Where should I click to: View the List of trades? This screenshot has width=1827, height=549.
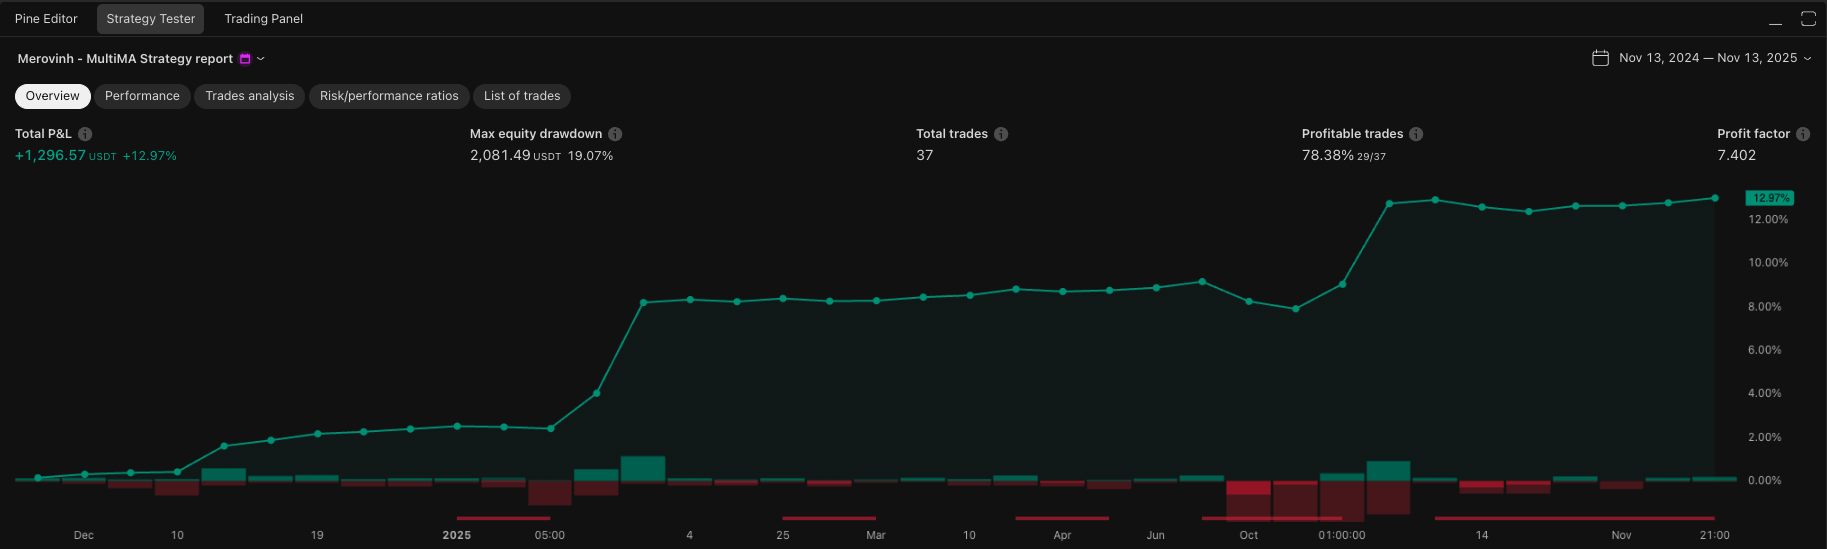pyautogui.click(x=522, y=96)
